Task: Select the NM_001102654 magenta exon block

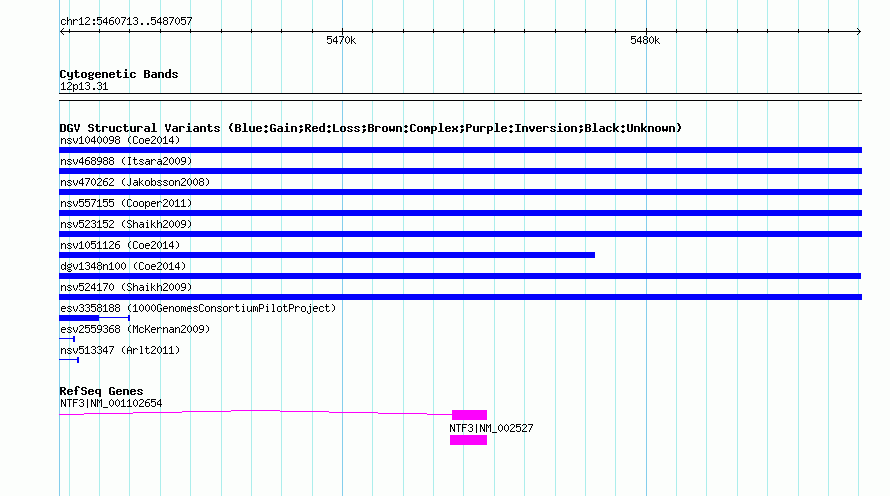Action: tap(469, 415)
